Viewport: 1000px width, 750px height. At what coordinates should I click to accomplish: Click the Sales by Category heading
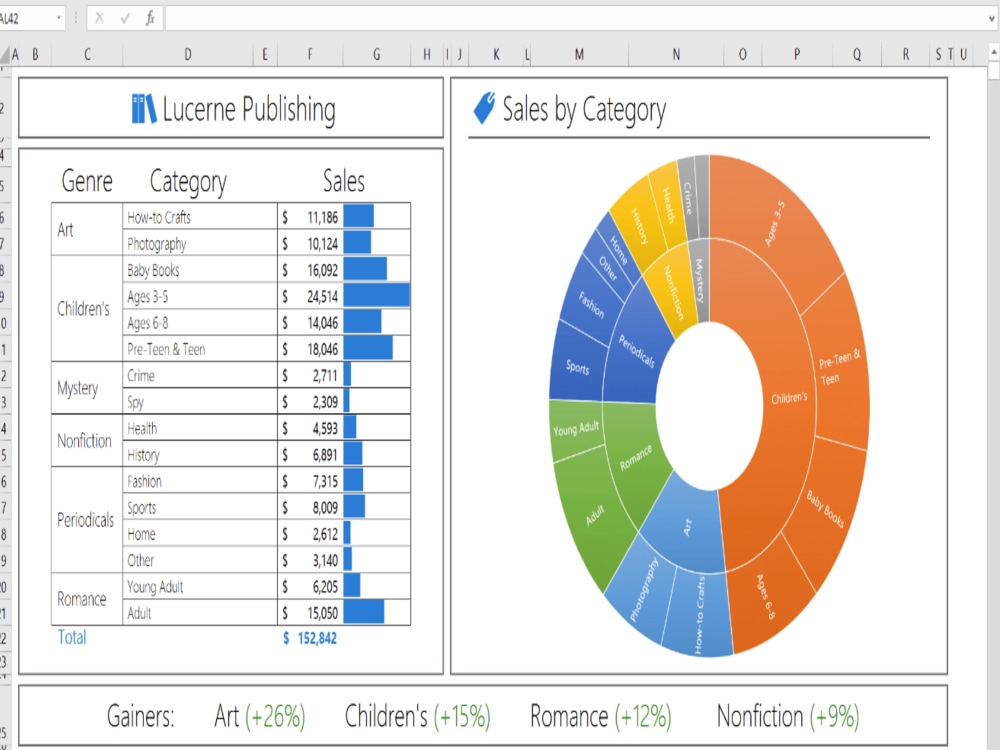(584, 110)
